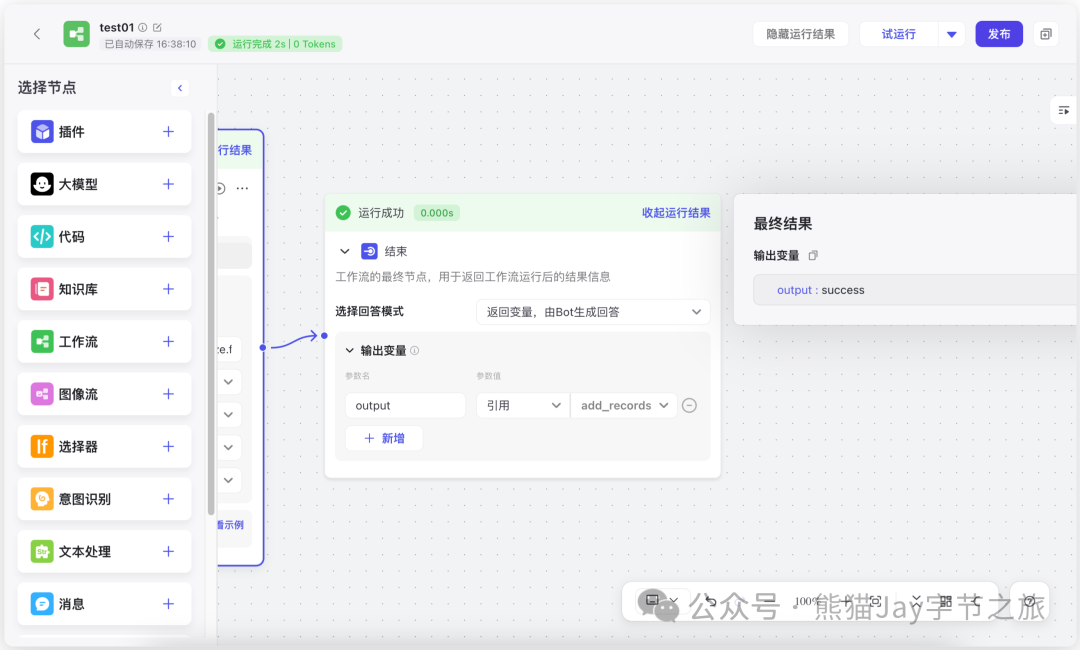Screen dimensions: 1080x650
Task: Add a 代码 node with plus
Action: (x=168, y=236)
